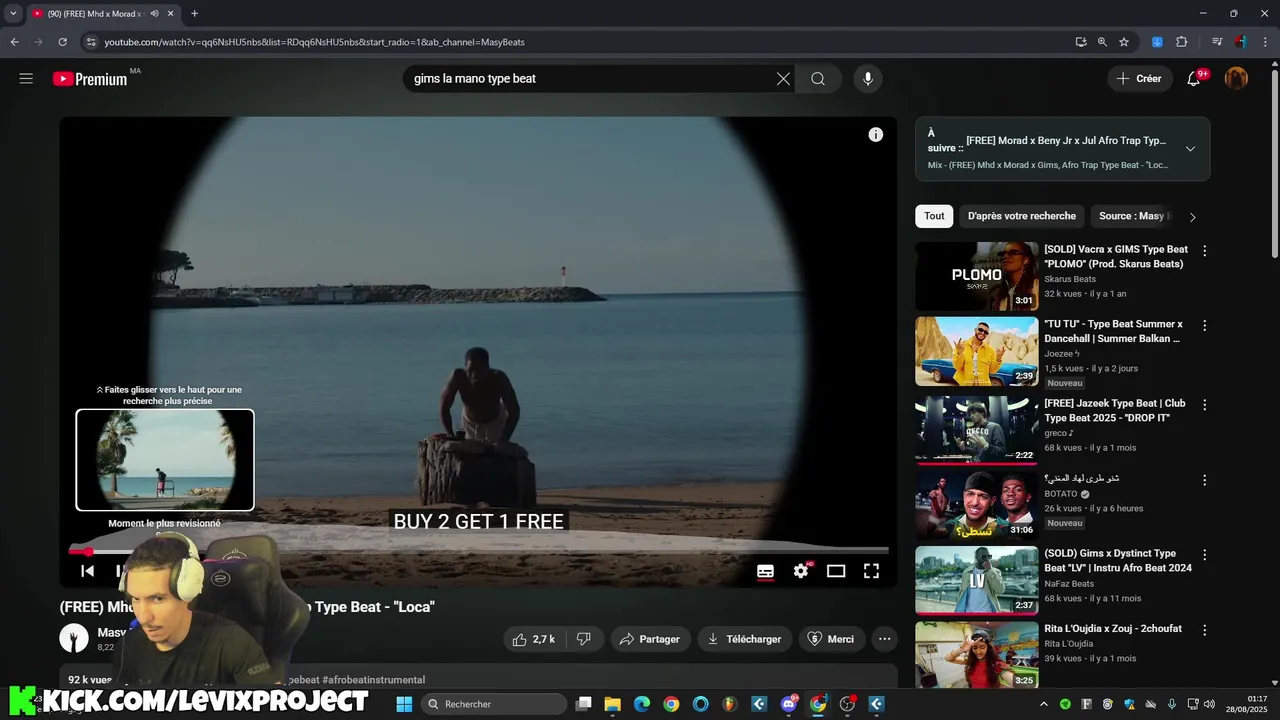Viewport: 1280px width, 720px height.
Task: Open the YouTube hamburger guide menu
Action: click(26, 78)
